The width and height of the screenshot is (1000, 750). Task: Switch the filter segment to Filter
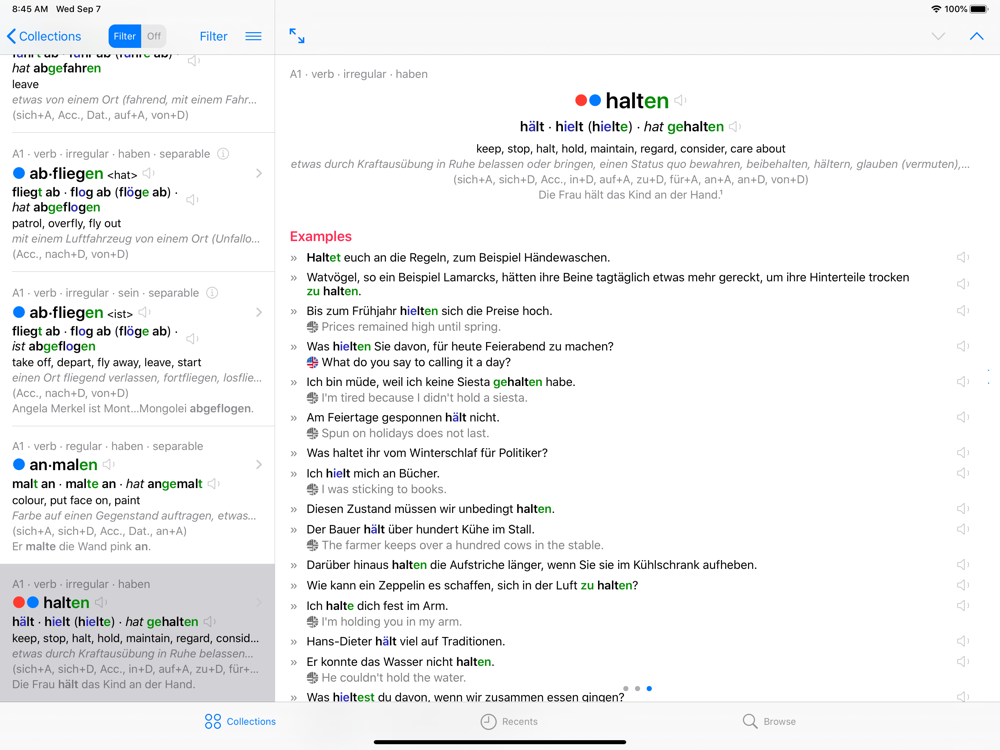[124, 36]
